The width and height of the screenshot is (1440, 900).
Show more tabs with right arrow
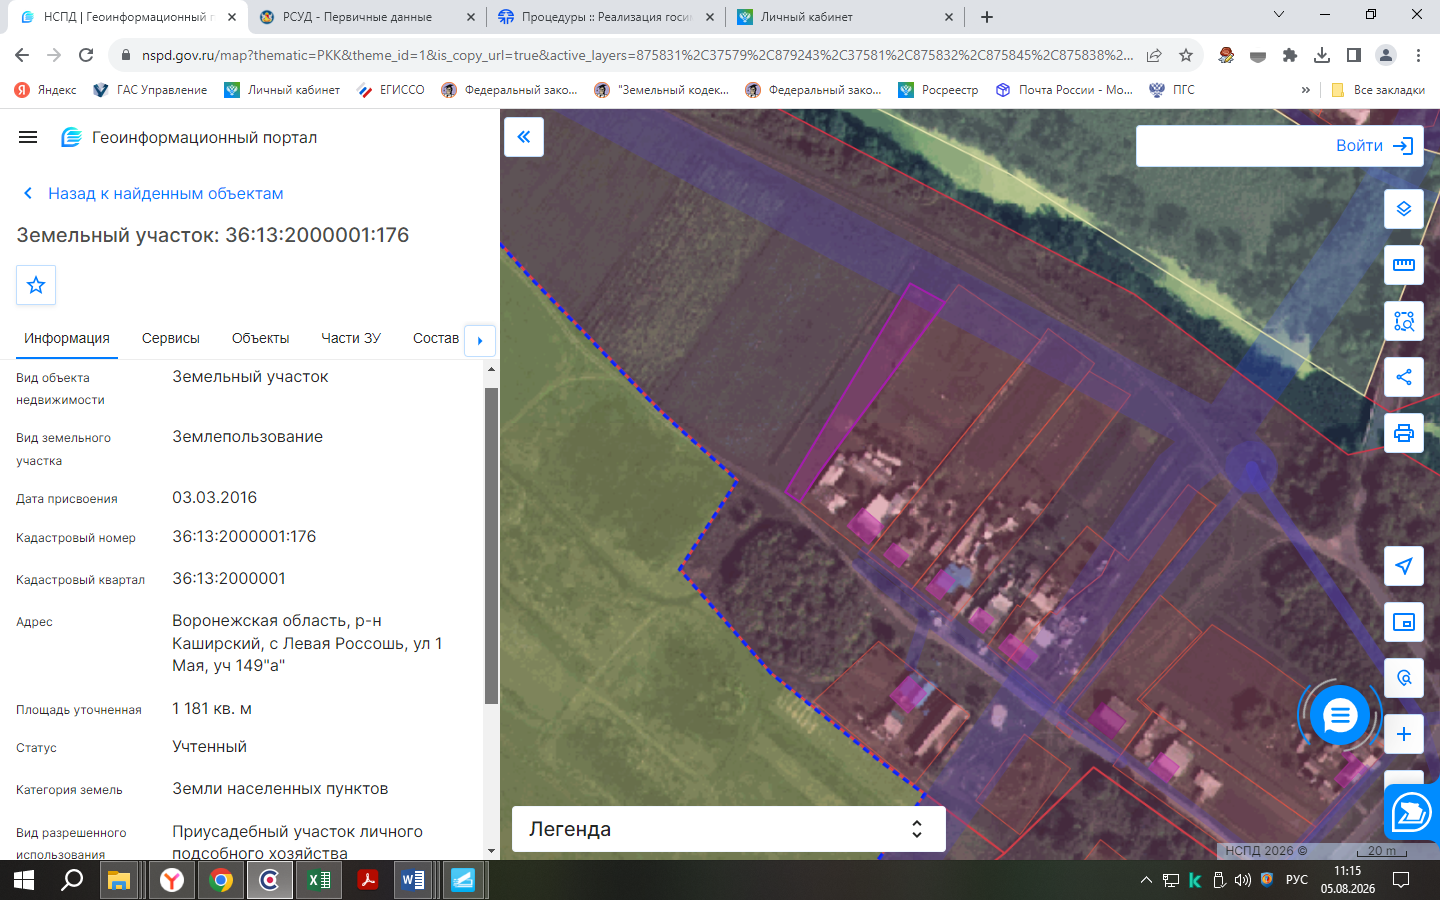pyautogui.click(x=480, y=341)
